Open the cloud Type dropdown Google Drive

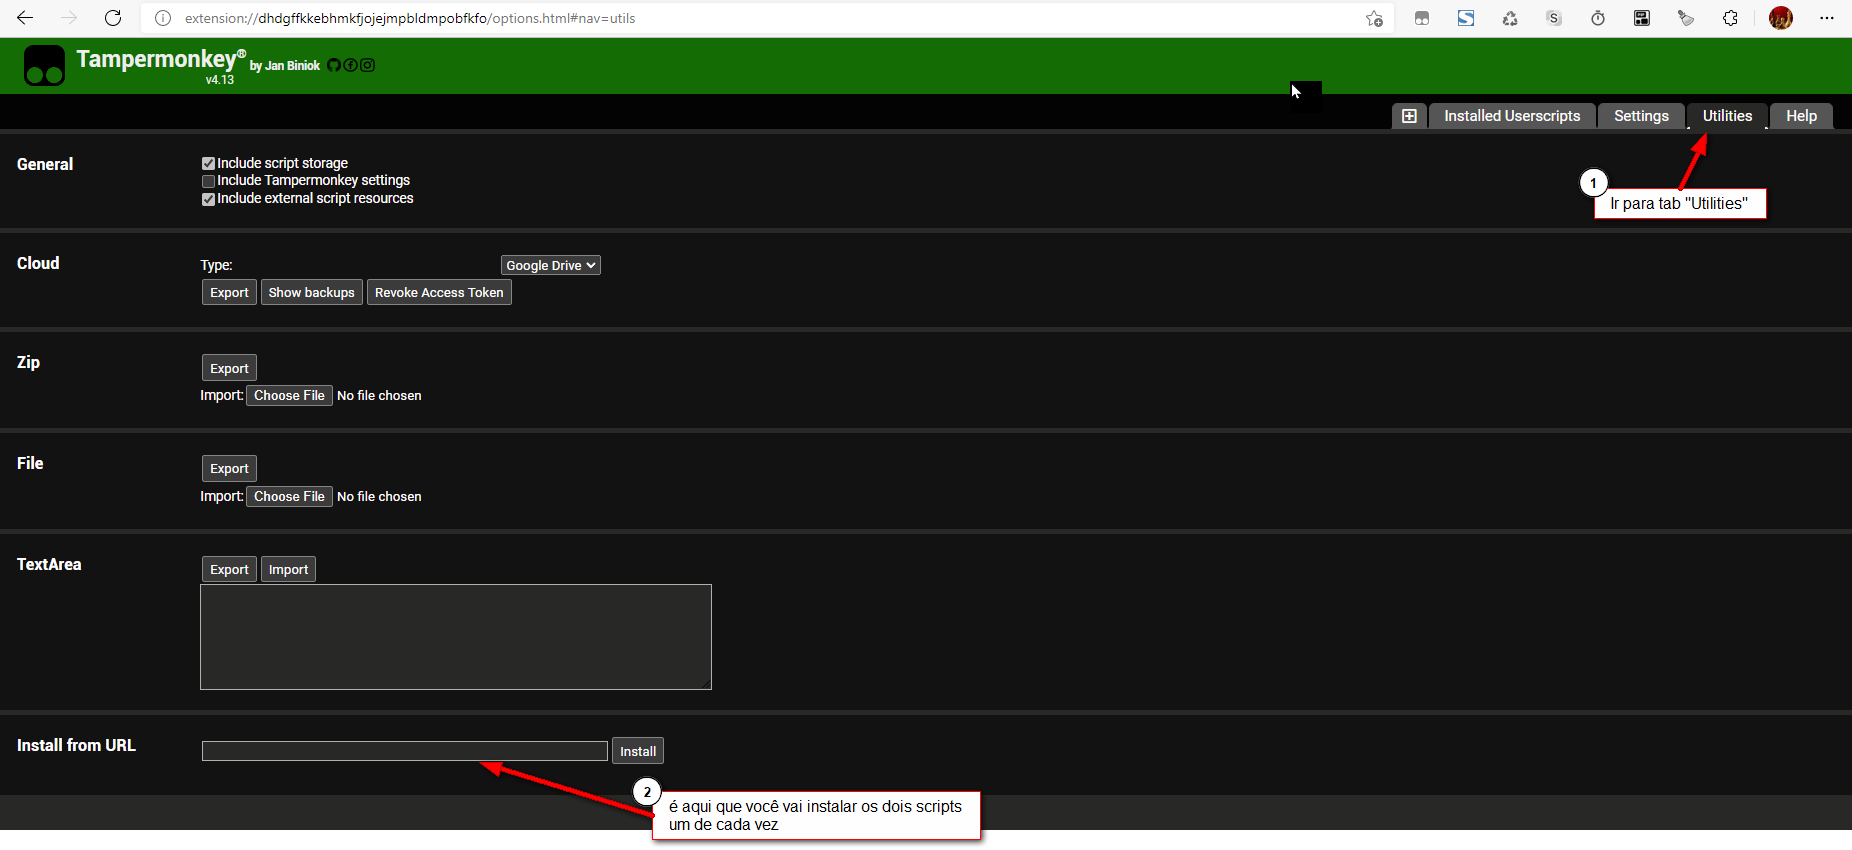tap(551, 265)
